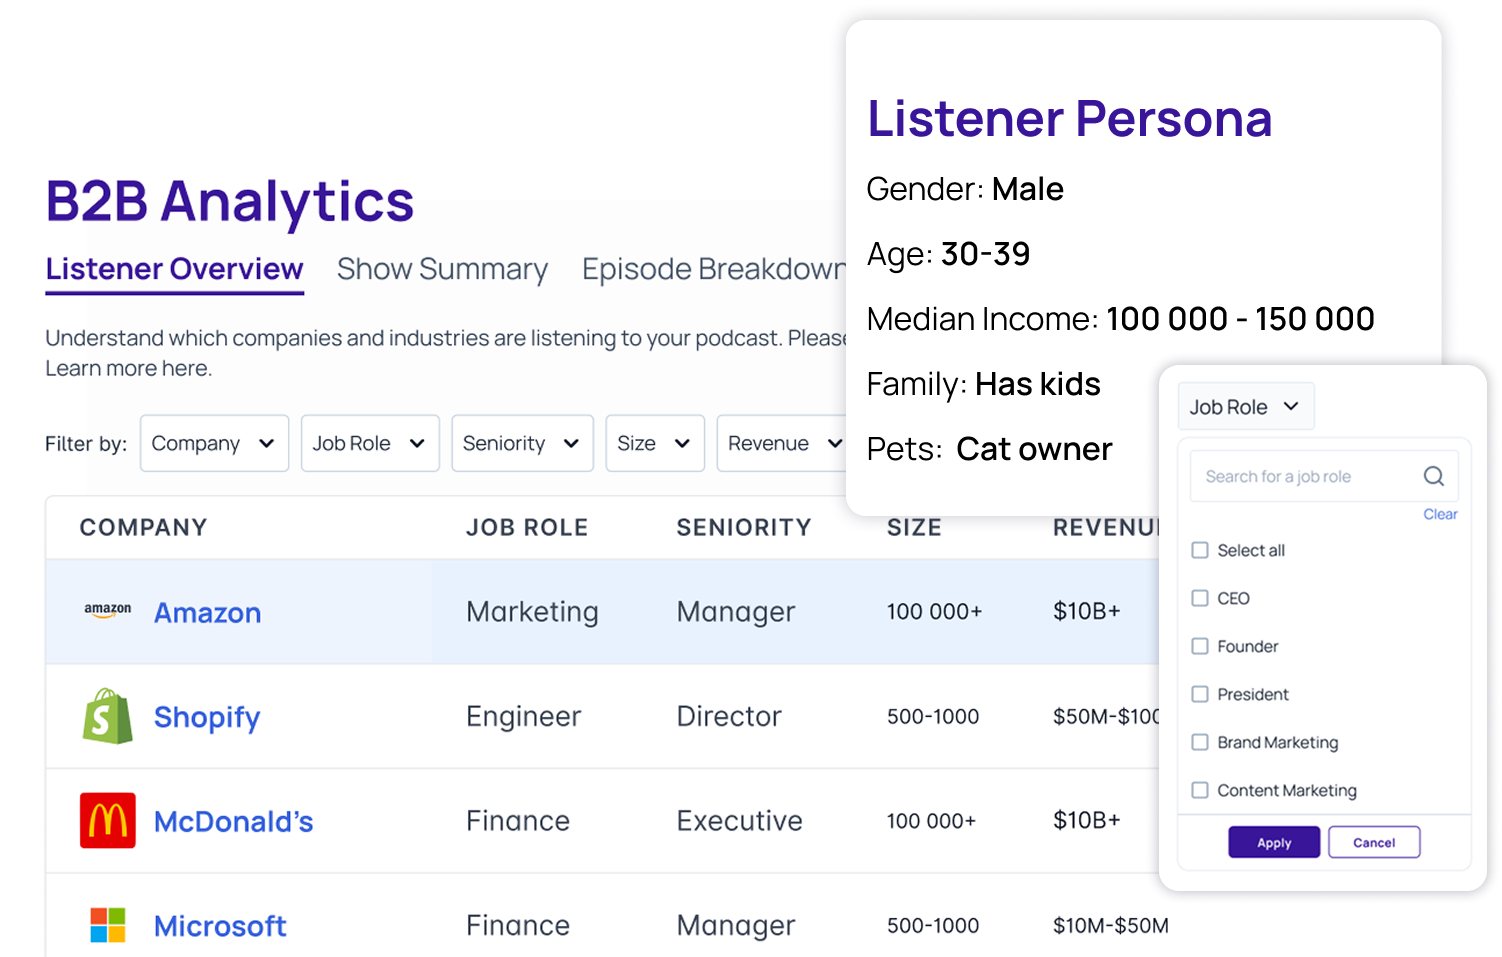Tick the CEO checkbox
Viewport: 1502px width, 957px height.
[1200, 598]
